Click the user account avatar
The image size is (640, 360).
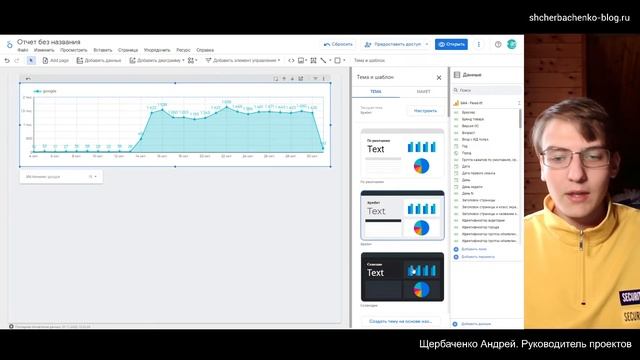[511, 44]
